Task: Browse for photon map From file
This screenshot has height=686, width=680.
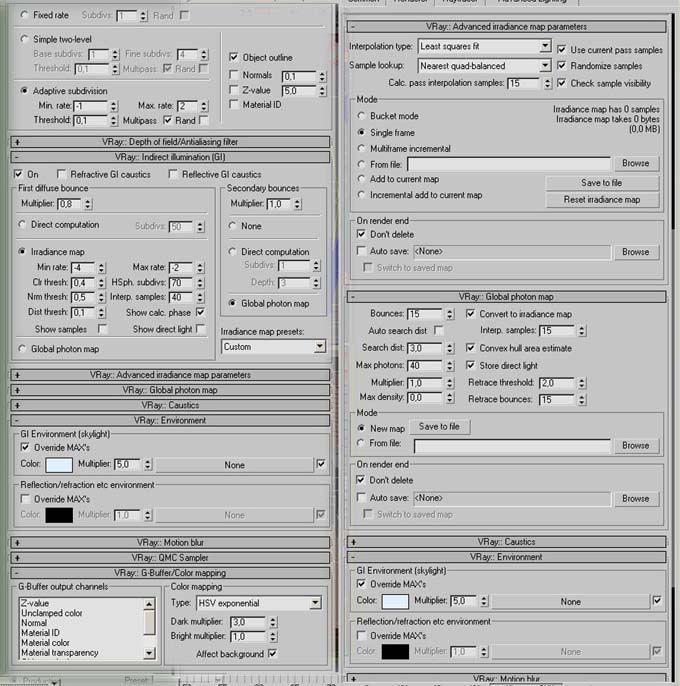Action: pyautogui.click(x=635, y=445)
